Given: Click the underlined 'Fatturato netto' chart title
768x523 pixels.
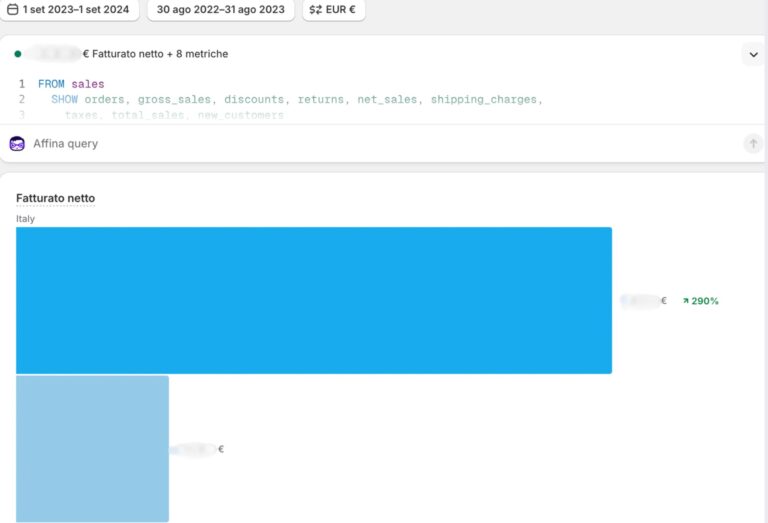Looking at the screenshot, I should [55, 199].
